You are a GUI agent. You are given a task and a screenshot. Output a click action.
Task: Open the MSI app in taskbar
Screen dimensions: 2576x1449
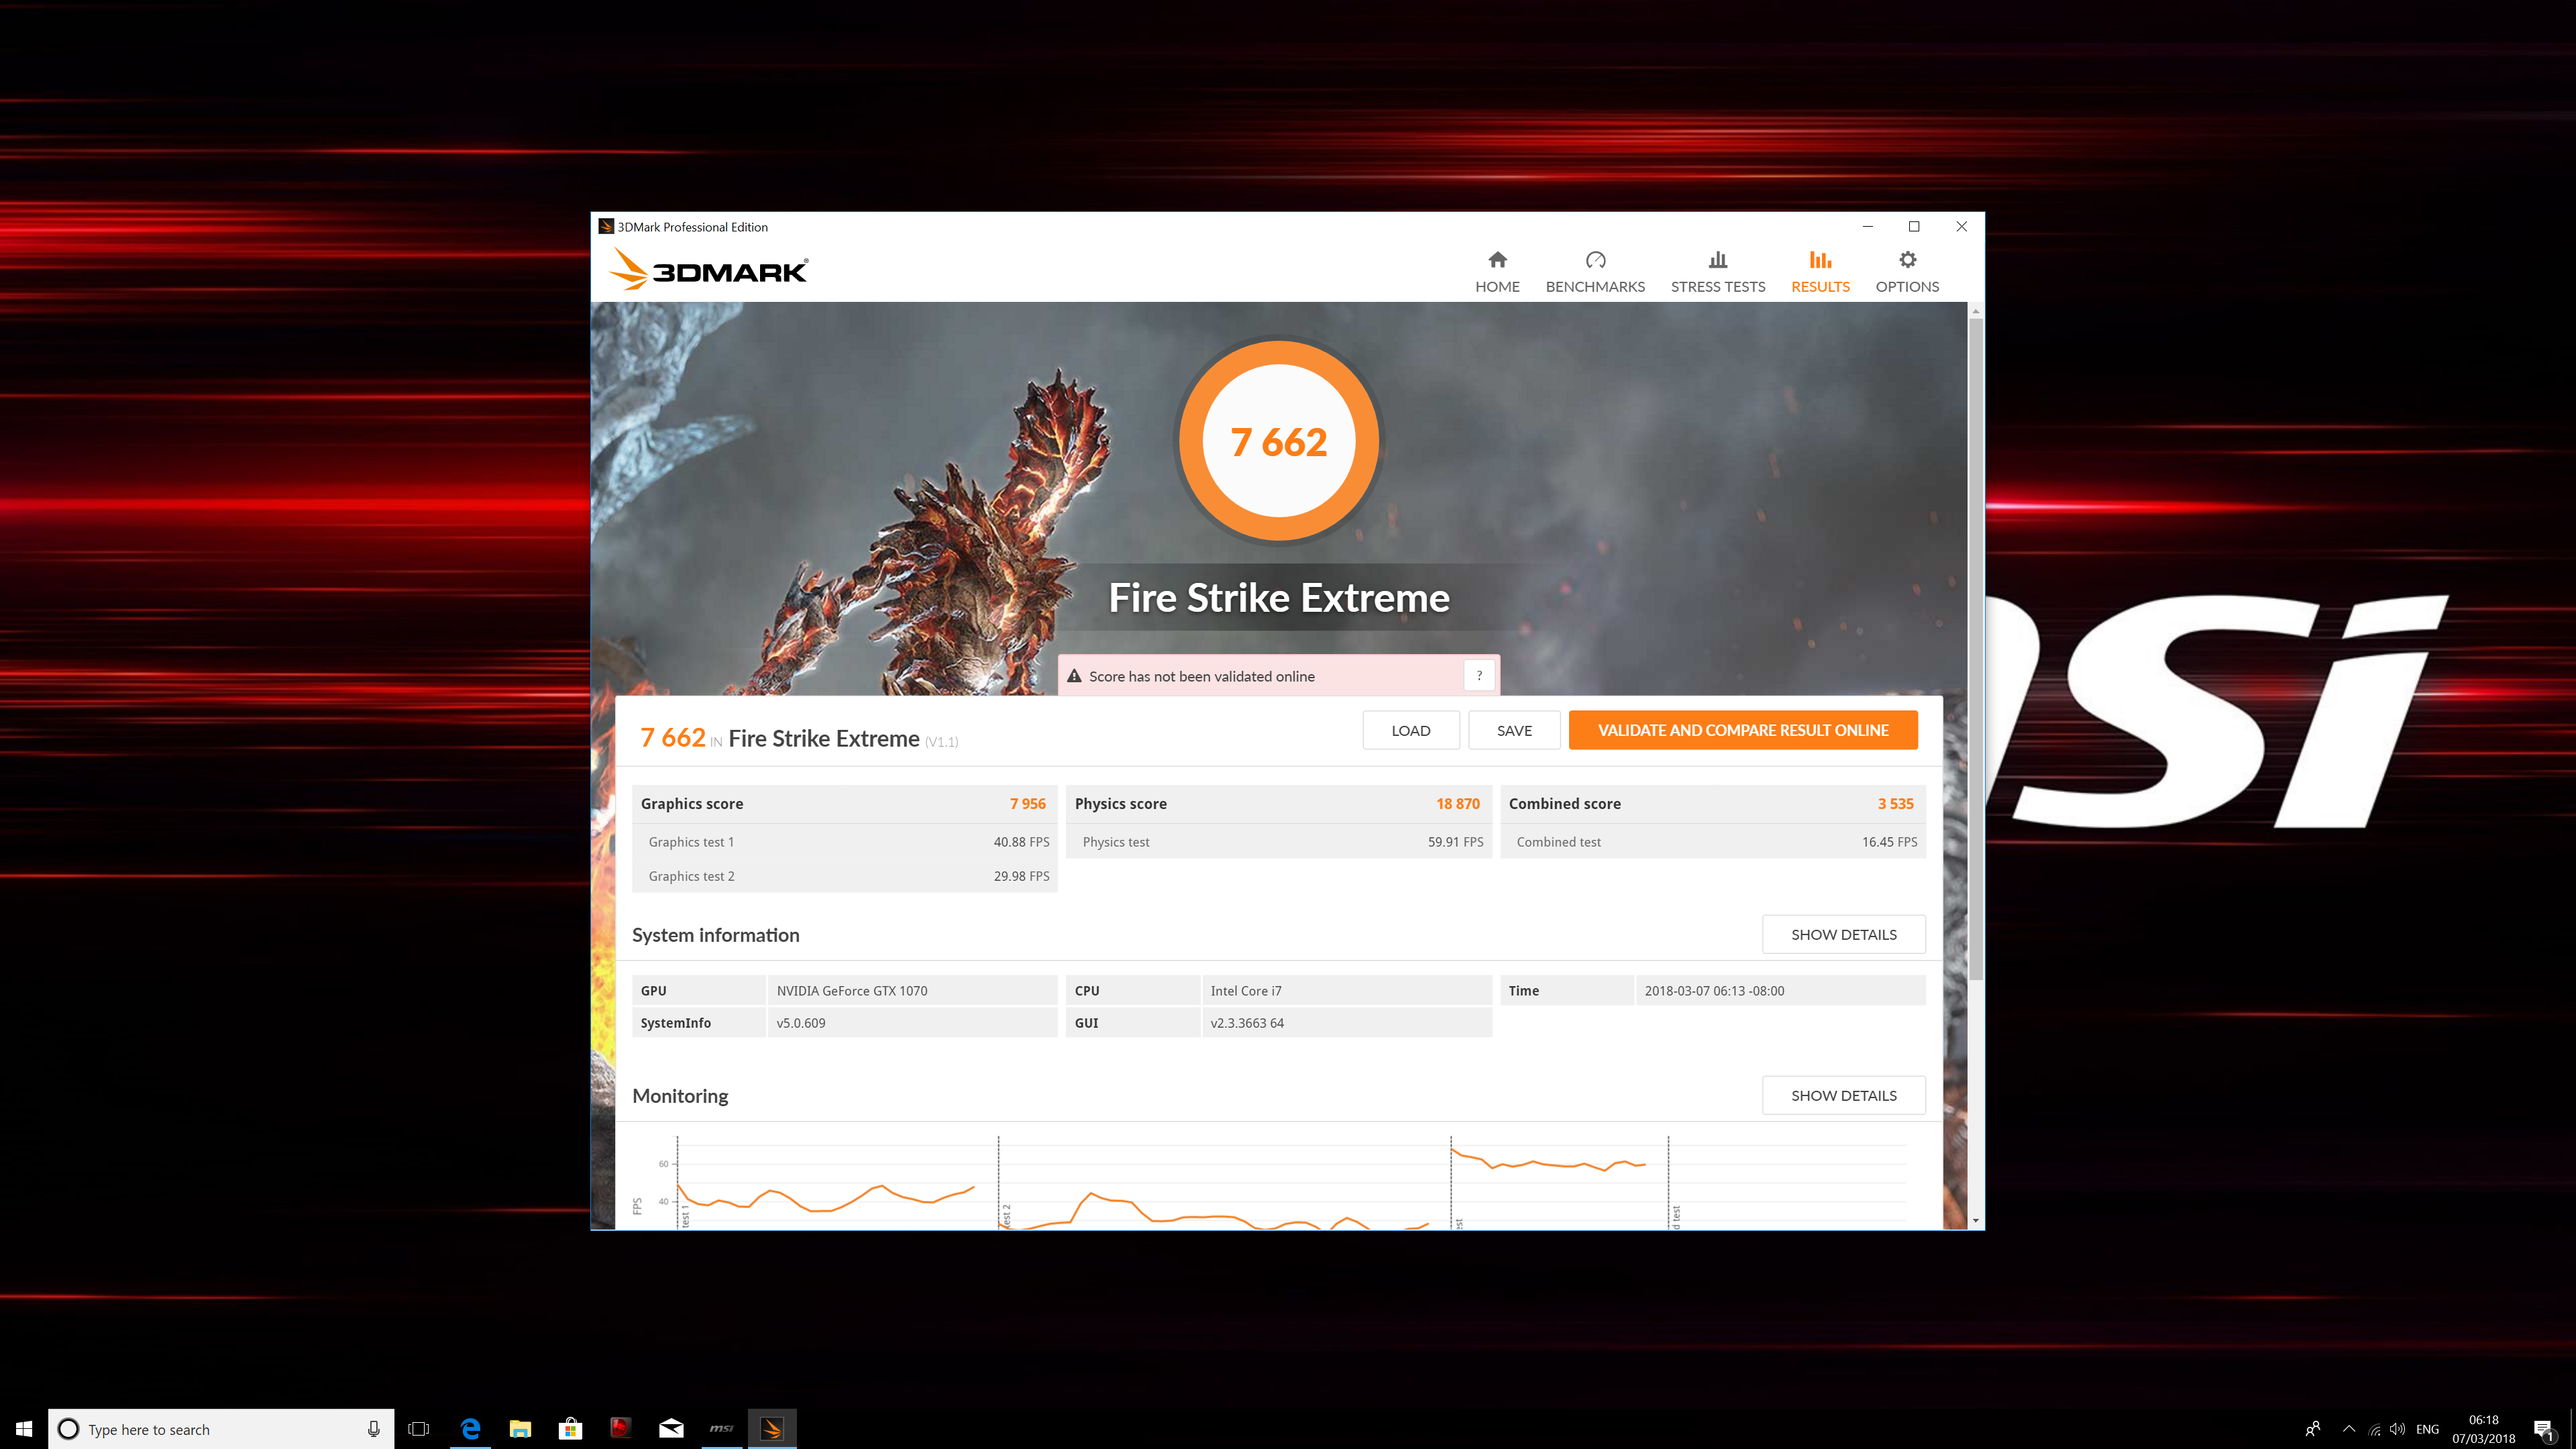[721, 1428]
